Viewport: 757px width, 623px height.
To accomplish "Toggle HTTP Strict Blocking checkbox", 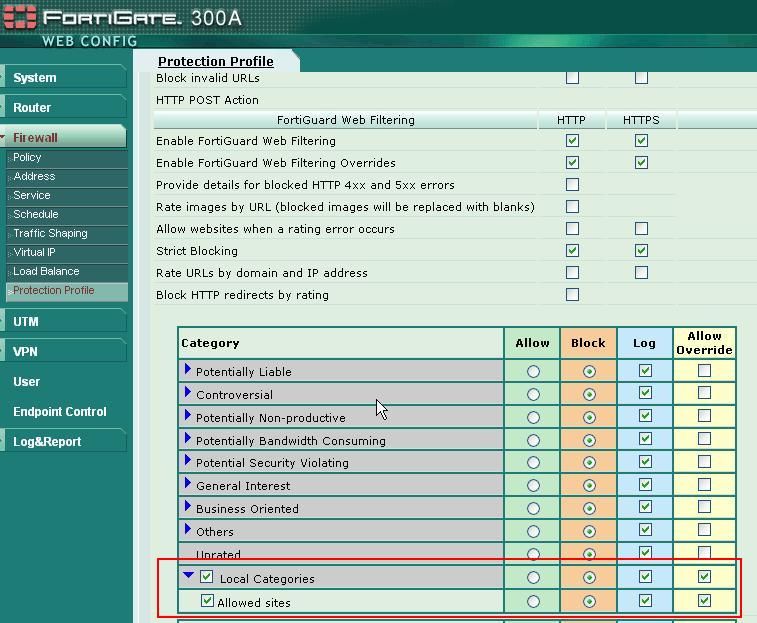I will click(572, 251).
